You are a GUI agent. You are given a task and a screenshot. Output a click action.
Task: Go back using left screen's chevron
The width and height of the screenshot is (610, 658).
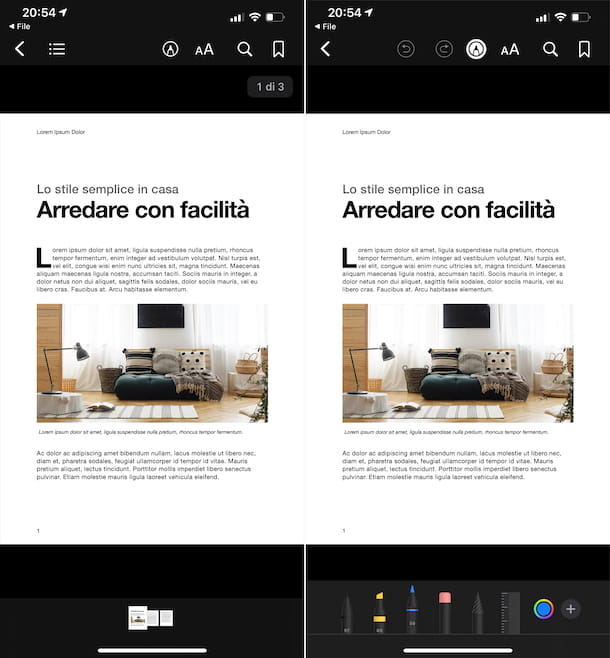click(x=19, y=49)
